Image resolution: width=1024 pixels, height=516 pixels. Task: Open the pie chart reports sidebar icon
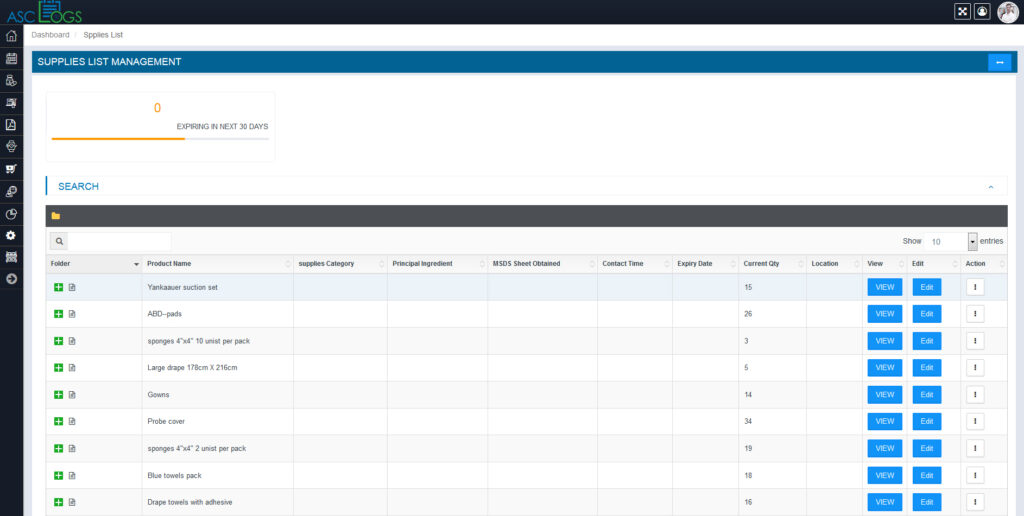coord(11,213)
